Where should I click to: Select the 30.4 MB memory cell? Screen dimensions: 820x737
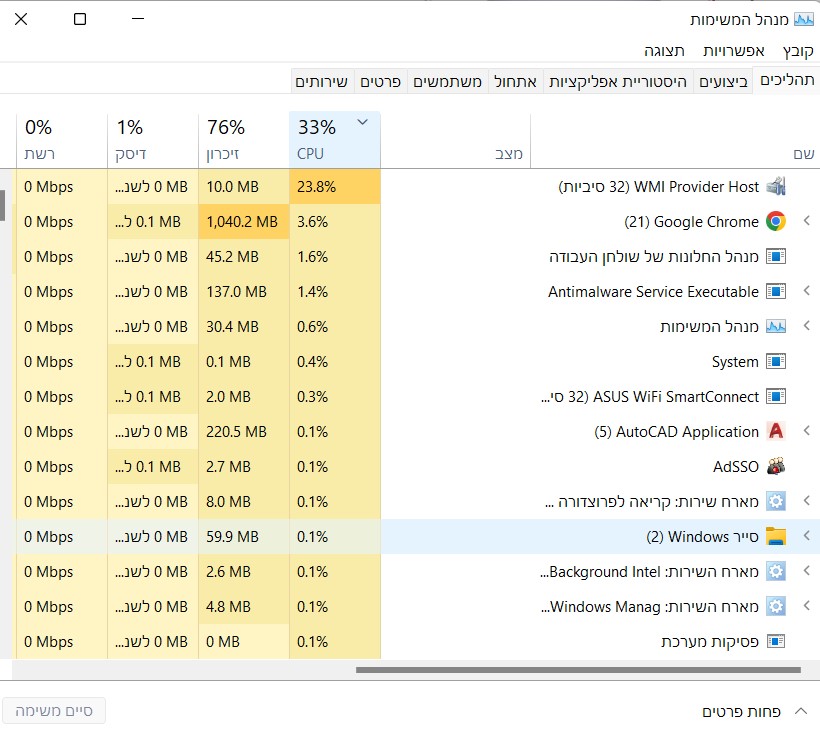click(244, 327)
